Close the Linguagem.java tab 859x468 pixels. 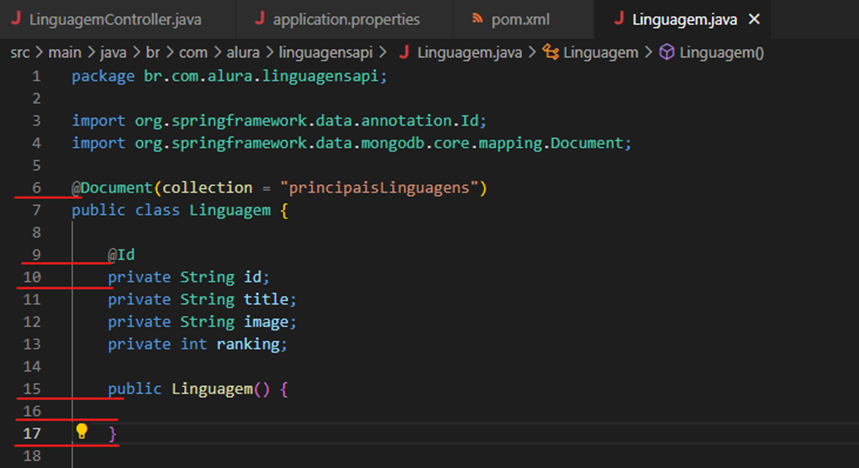(754, 19)
